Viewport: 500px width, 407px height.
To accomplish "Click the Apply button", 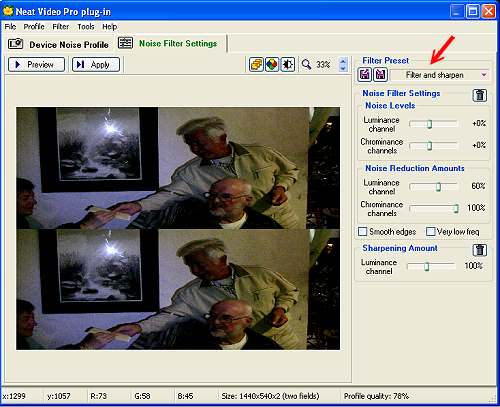I will (x=96, y=64).
